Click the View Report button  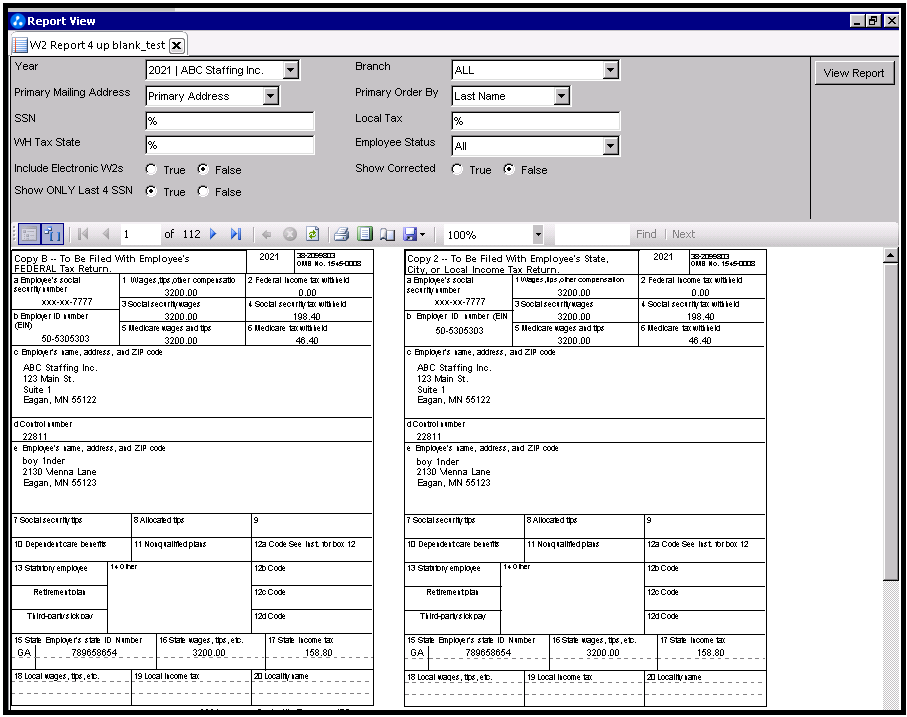pyautogui.click(x=853, y=73)
